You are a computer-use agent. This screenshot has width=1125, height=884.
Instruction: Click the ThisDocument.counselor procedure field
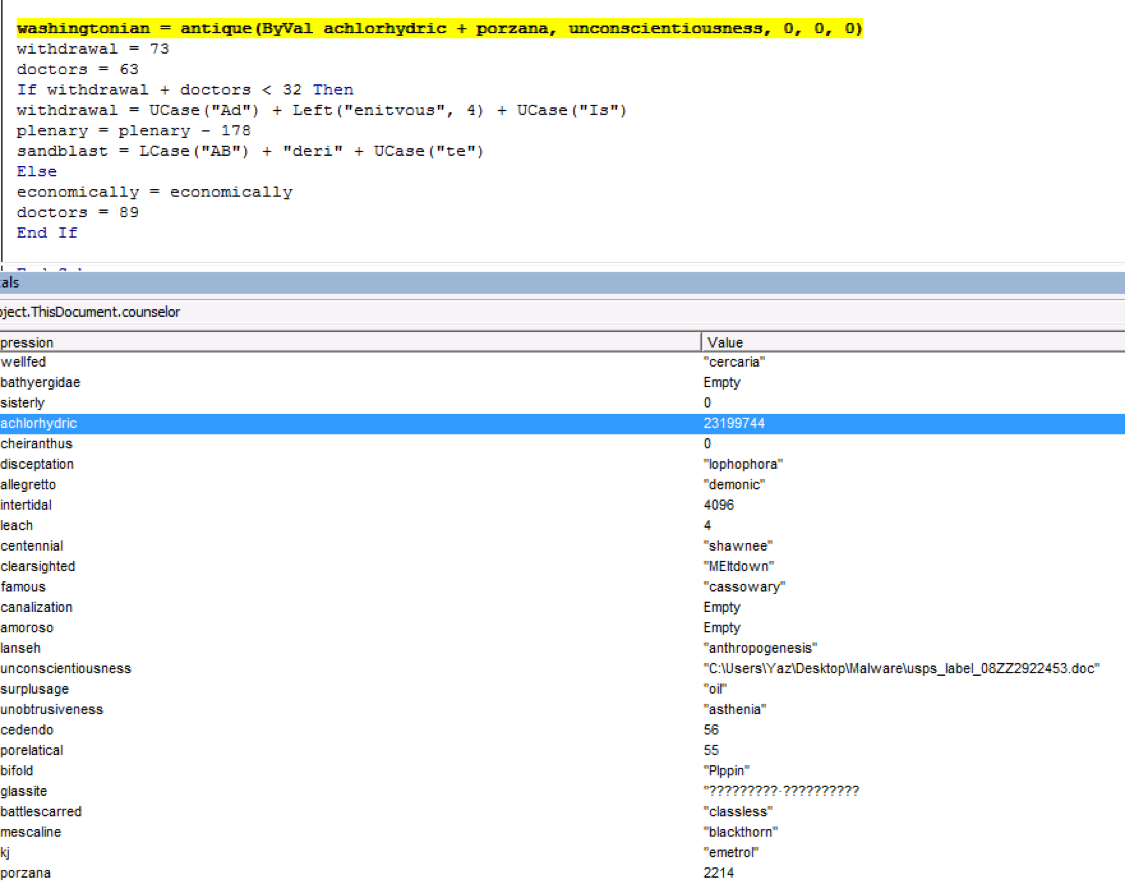[x=562, y=312]
